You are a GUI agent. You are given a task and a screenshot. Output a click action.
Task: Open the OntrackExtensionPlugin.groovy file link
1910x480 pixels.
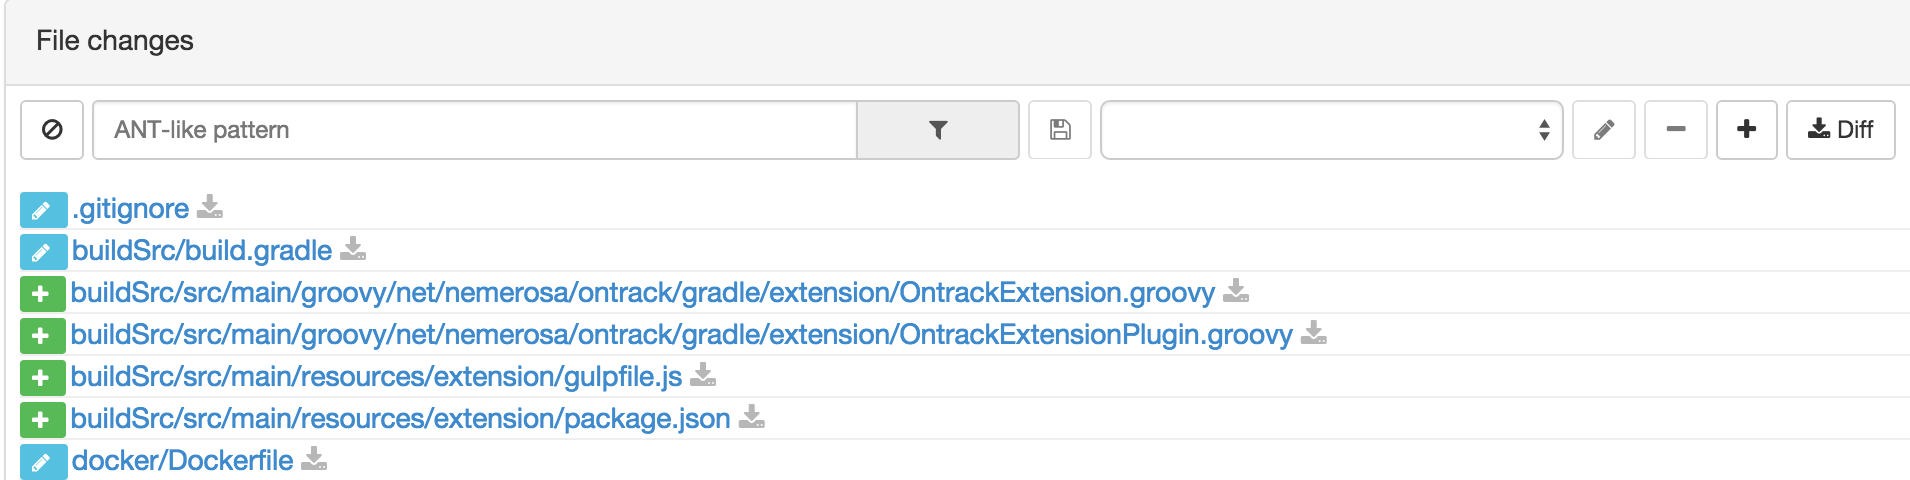tap(681, 335)
